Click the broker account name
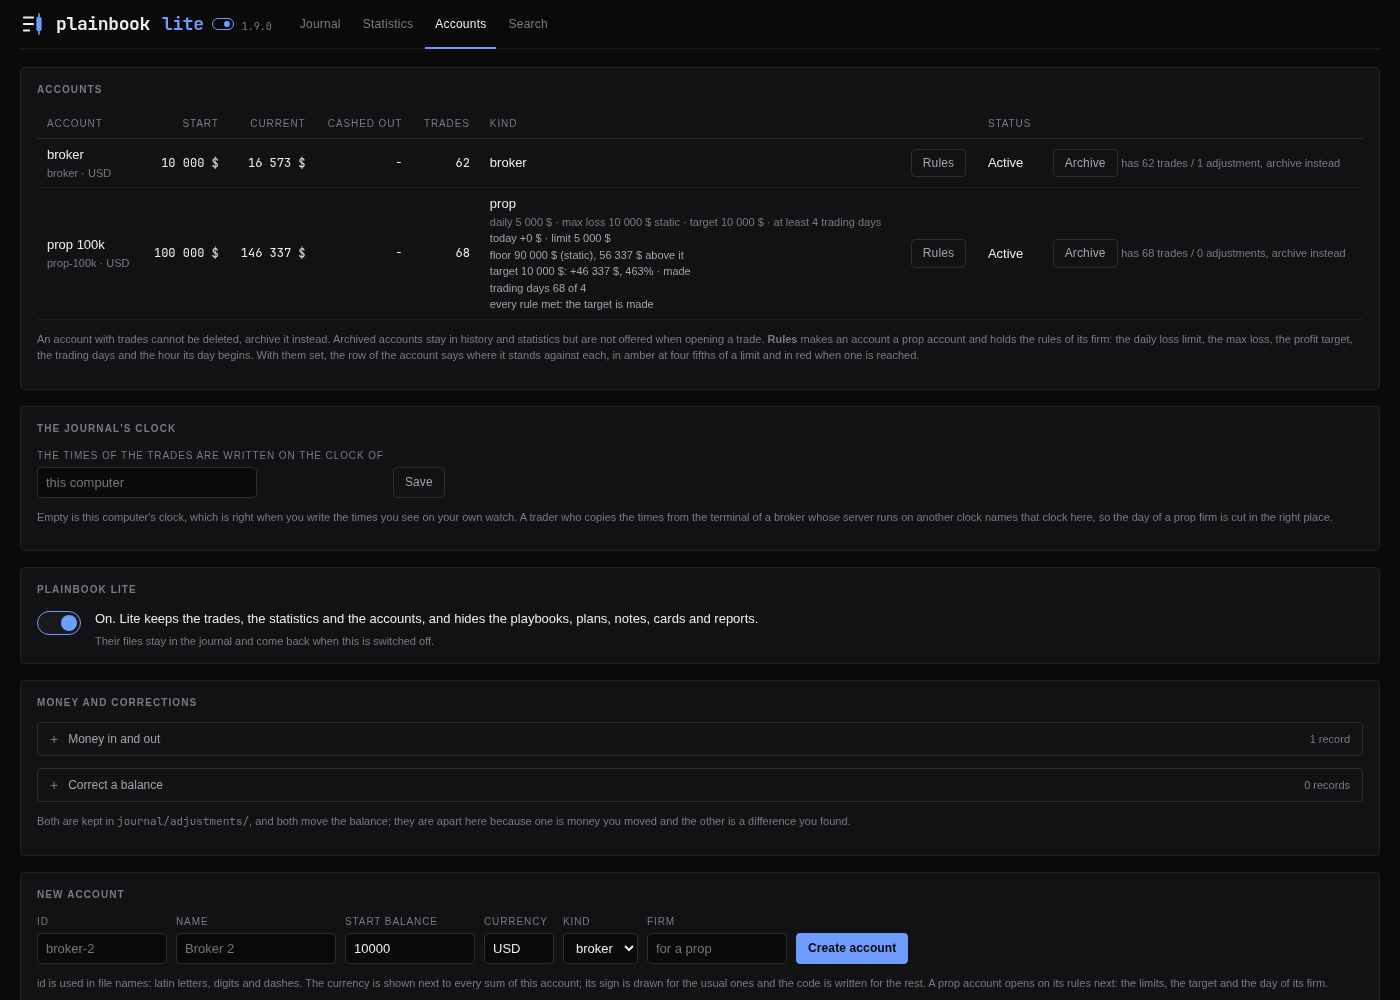 [x=65, y=155]
